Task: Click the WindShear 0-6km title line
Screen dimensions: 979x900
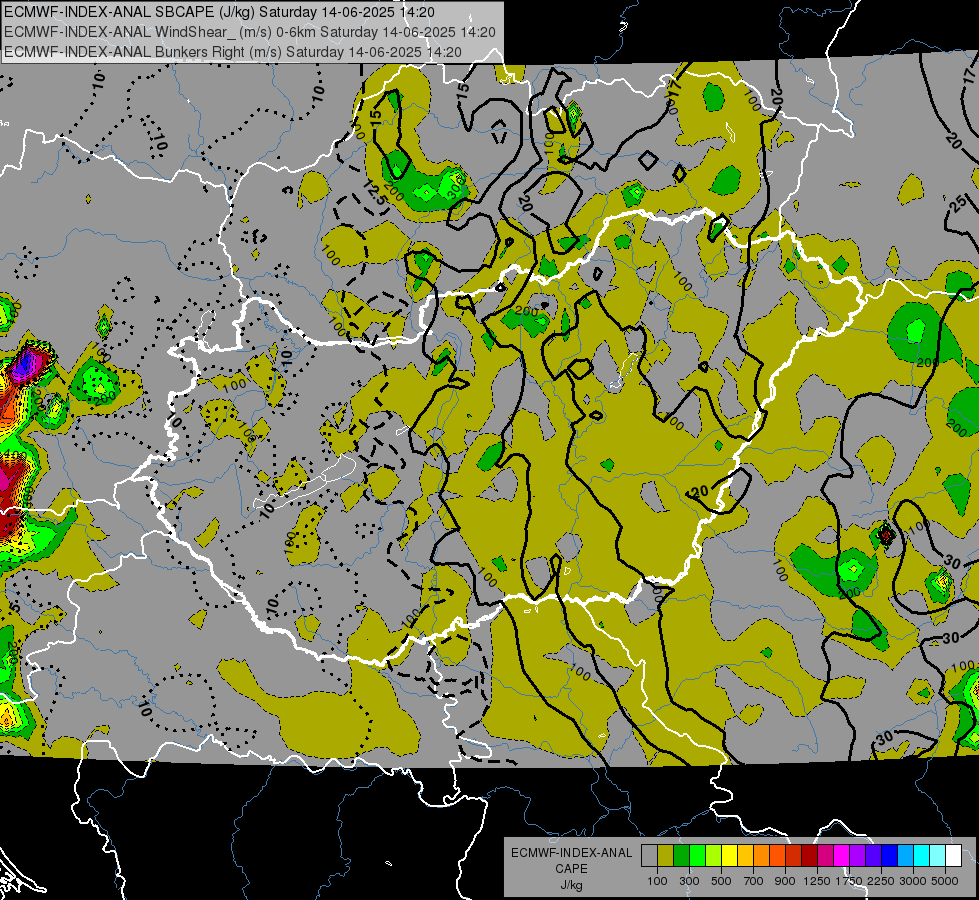Action: 250,32
